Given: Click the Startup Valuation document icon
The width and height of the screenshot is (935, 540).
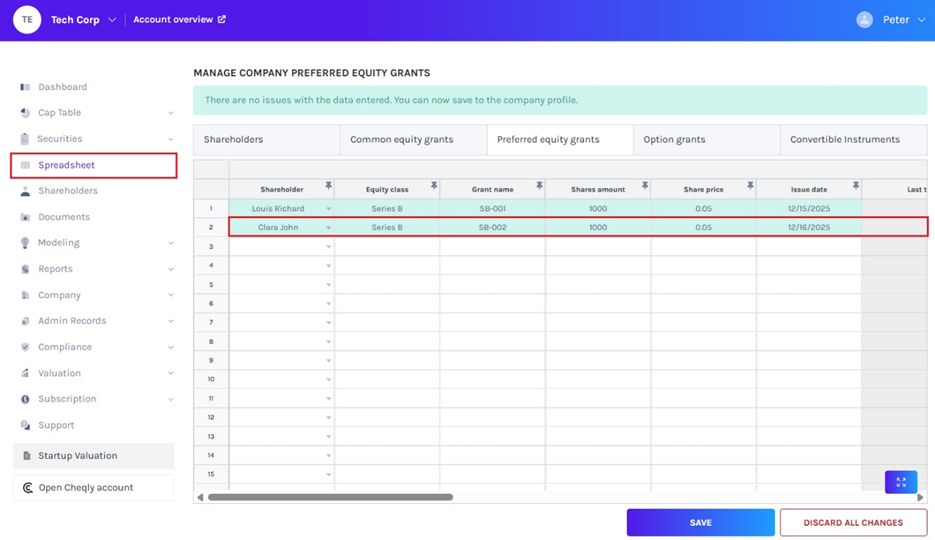Looking at the screenshot, I should (27, 456).
